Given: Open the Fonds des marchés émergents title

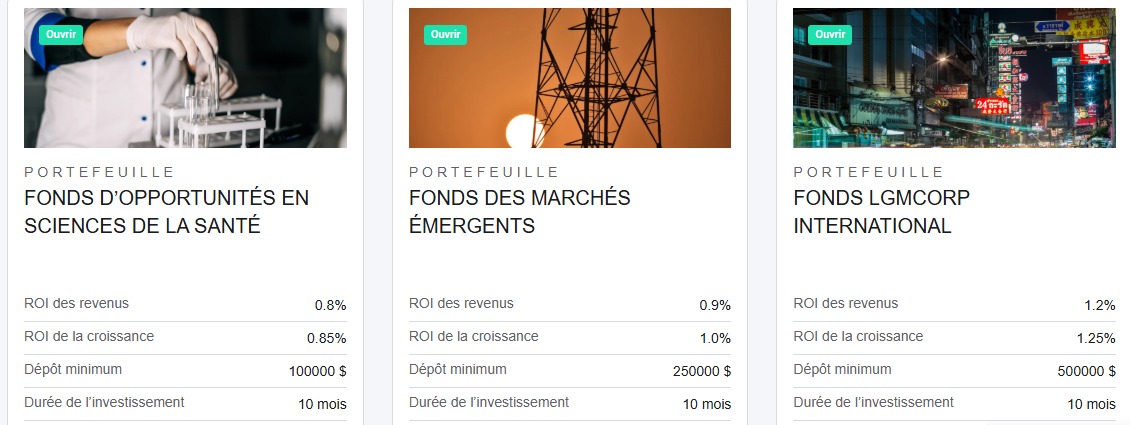Looking at the screenshot, I should coord(519,212).
